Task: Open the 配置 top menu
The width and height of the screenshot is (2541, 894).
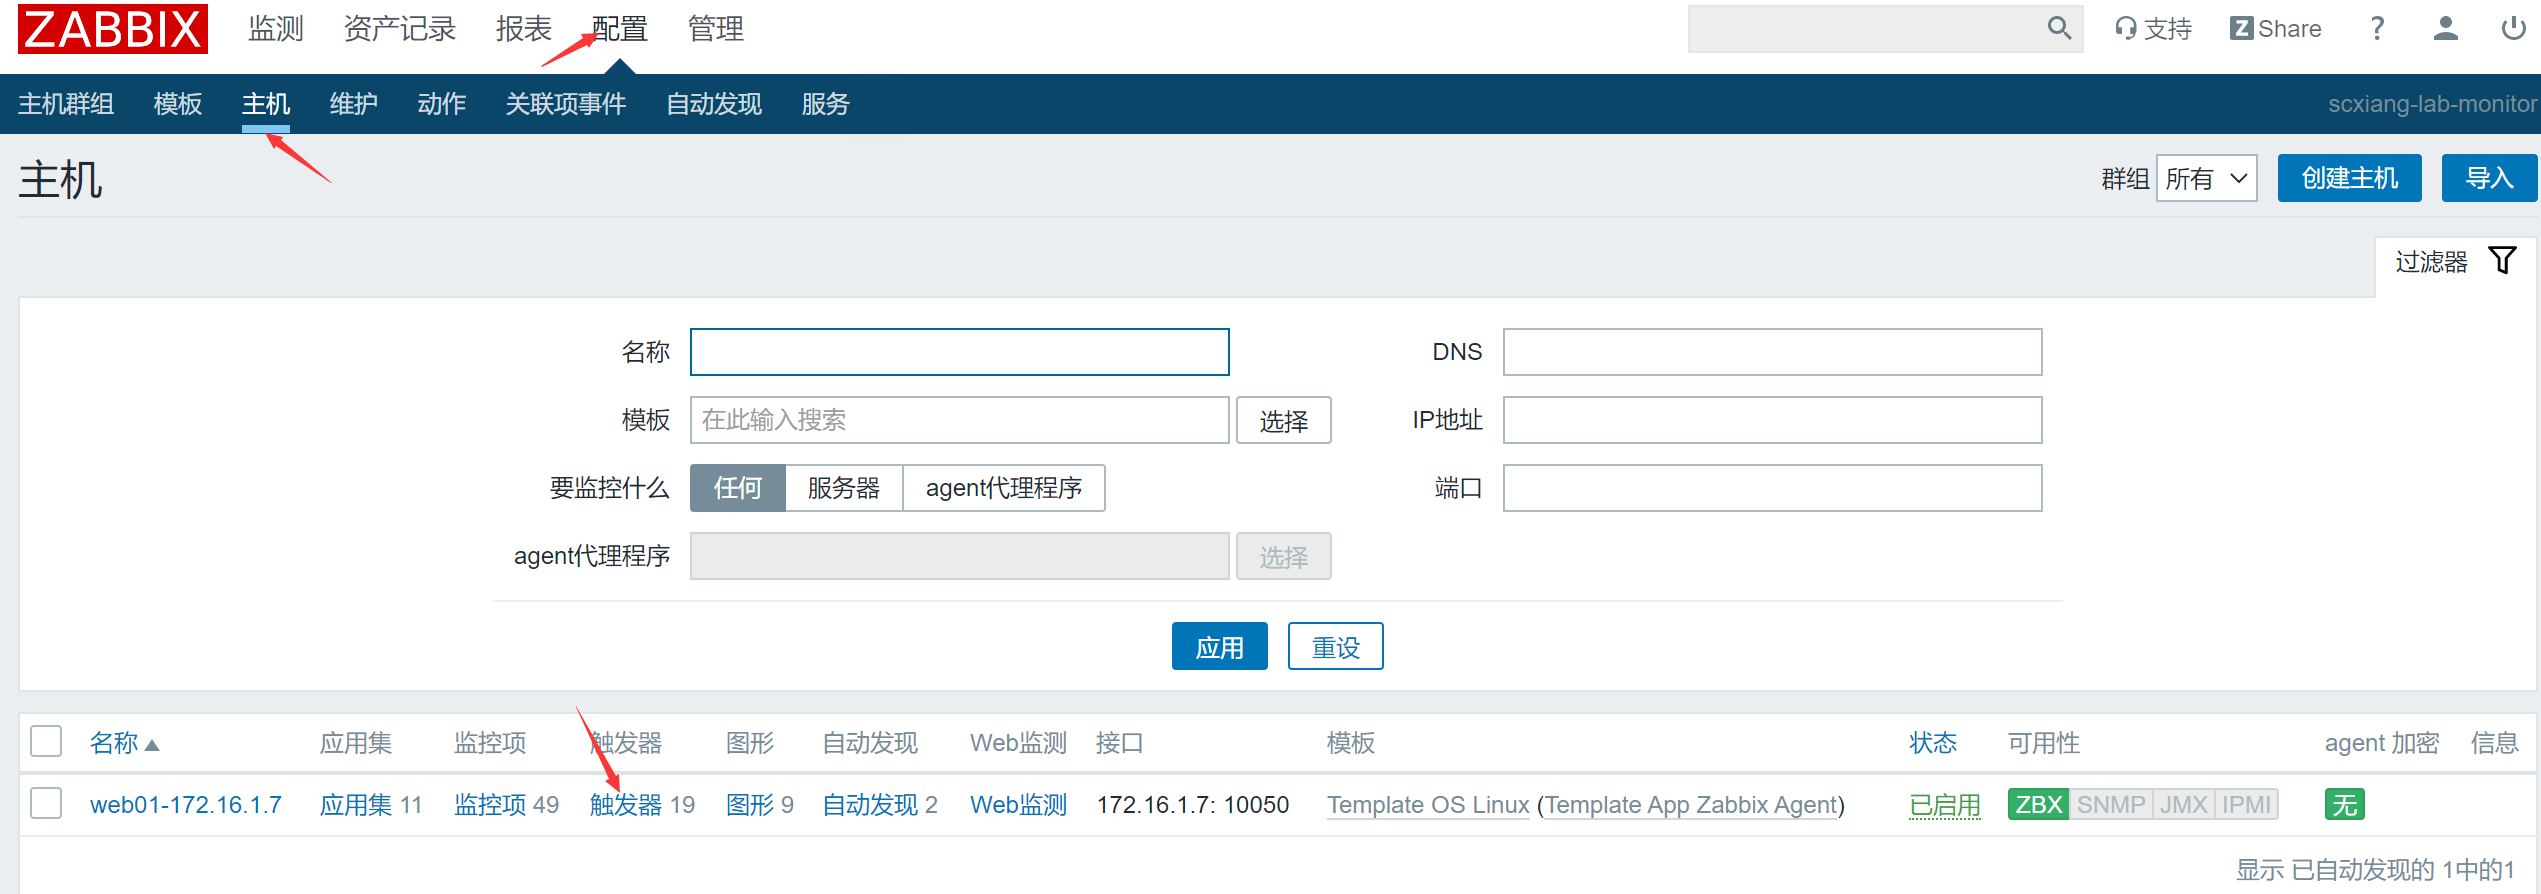Action: click(x=620, y=29)
